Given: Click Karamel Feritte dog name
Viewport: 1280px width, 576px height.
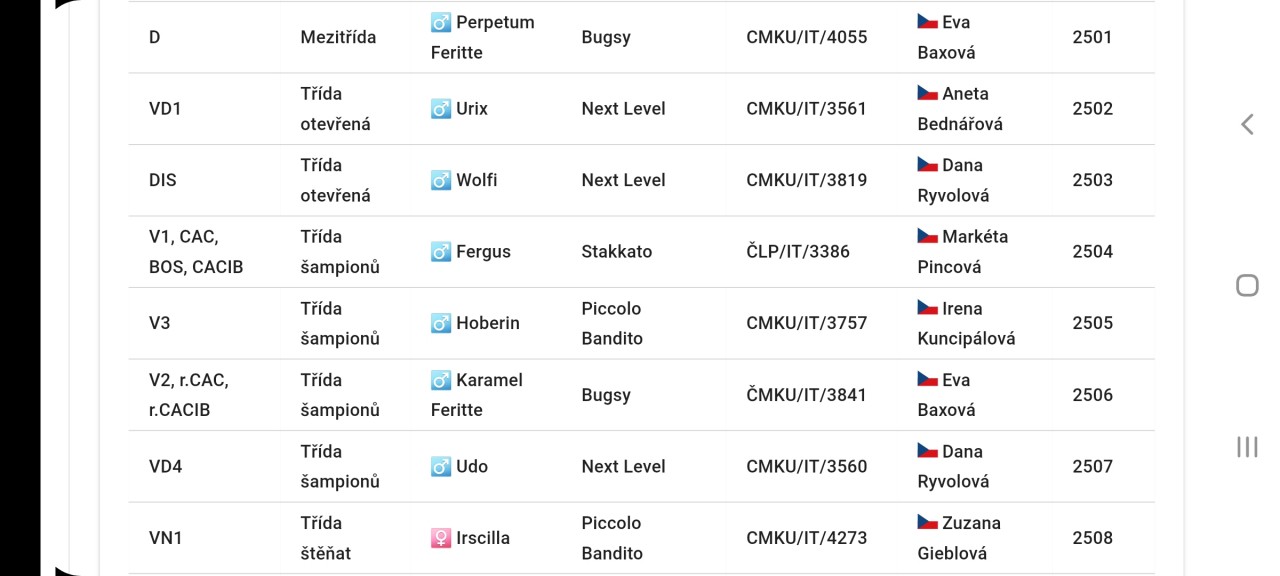Looking at the screenshot, I should [x=477, y=395].
